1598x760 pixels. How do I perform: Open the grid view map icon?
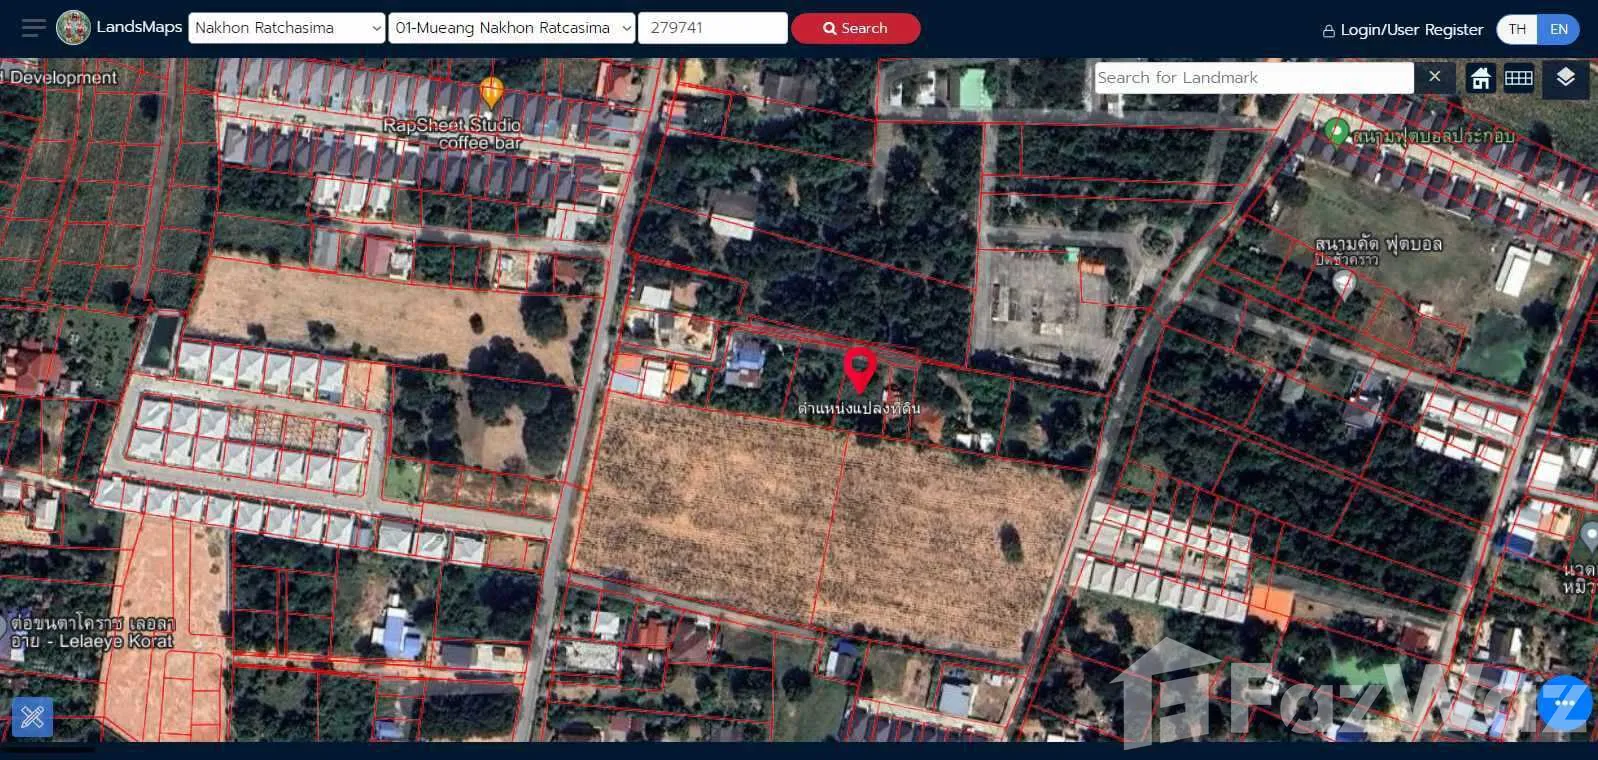(1519, 78)
